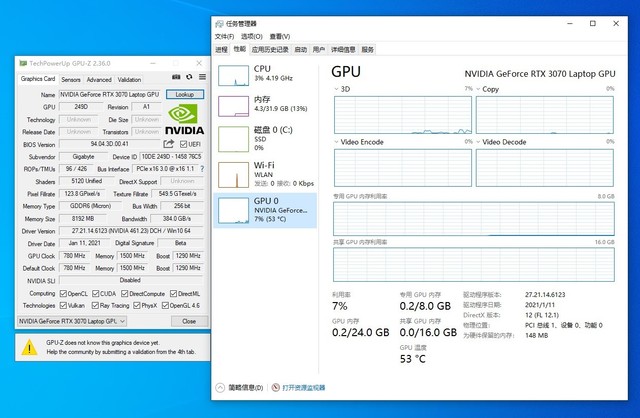Click the Task Manager title bar icon
Viewport: 640px width, 418px height.
tap(219, 24)
